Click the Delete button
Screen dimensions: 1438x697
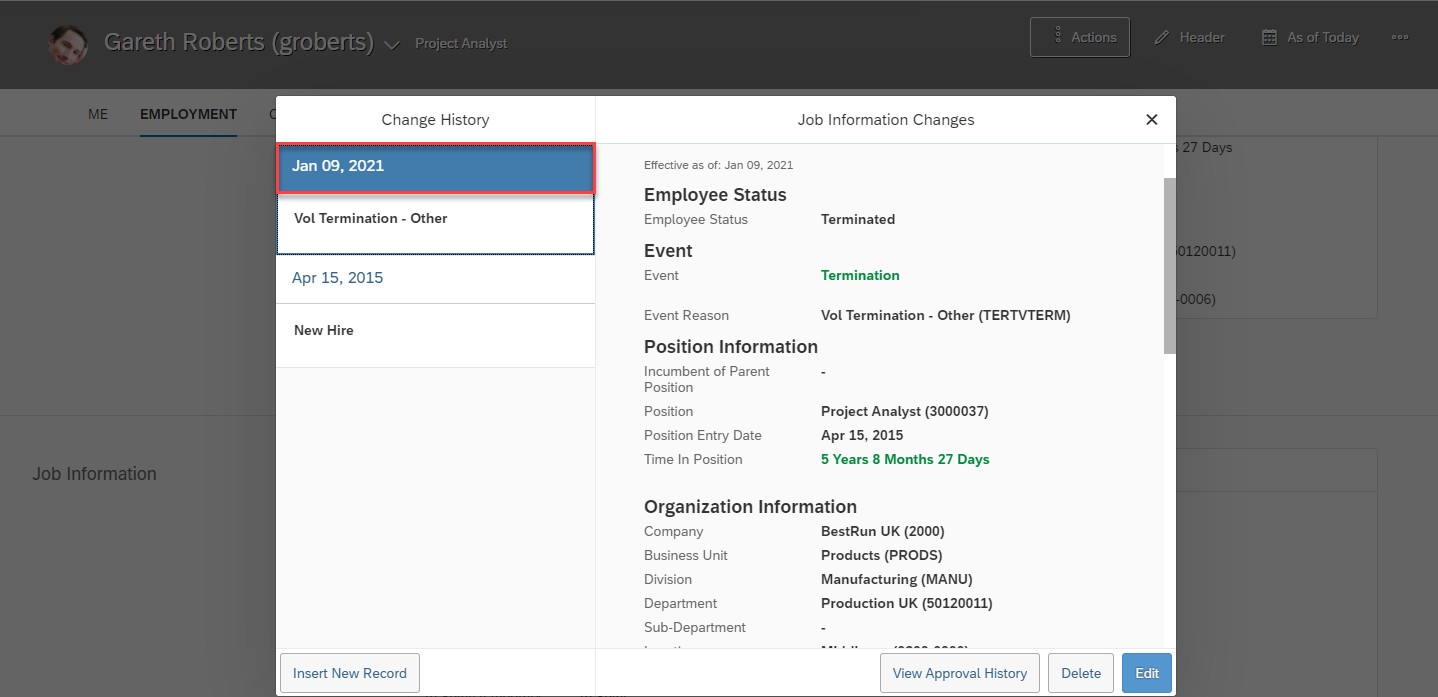(x=1081, y=673)
